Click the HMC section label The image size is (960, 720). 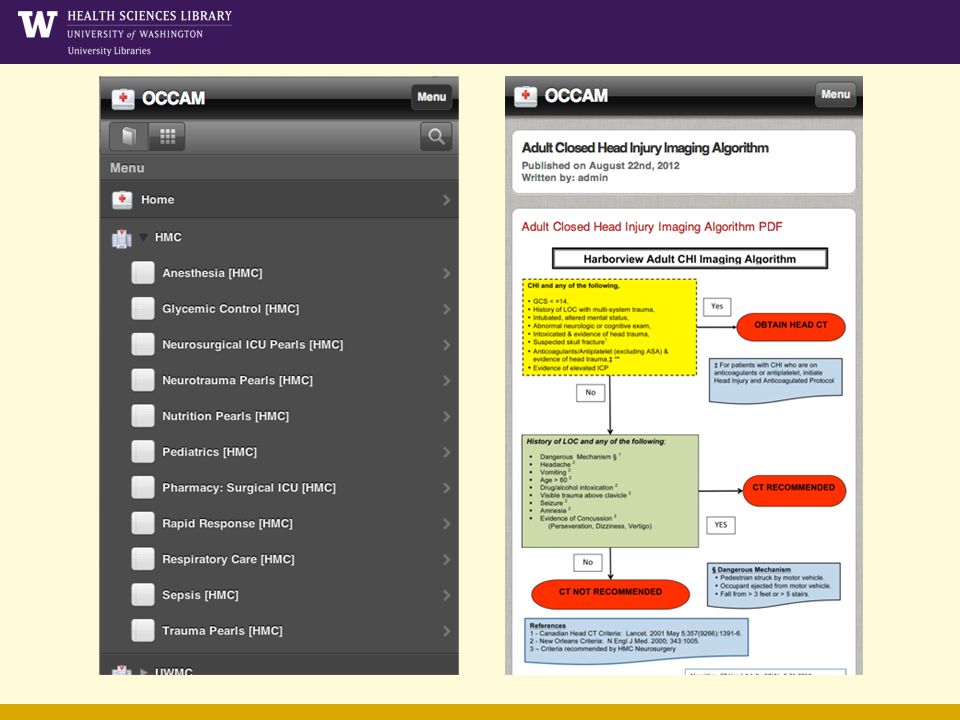[168, 237]
